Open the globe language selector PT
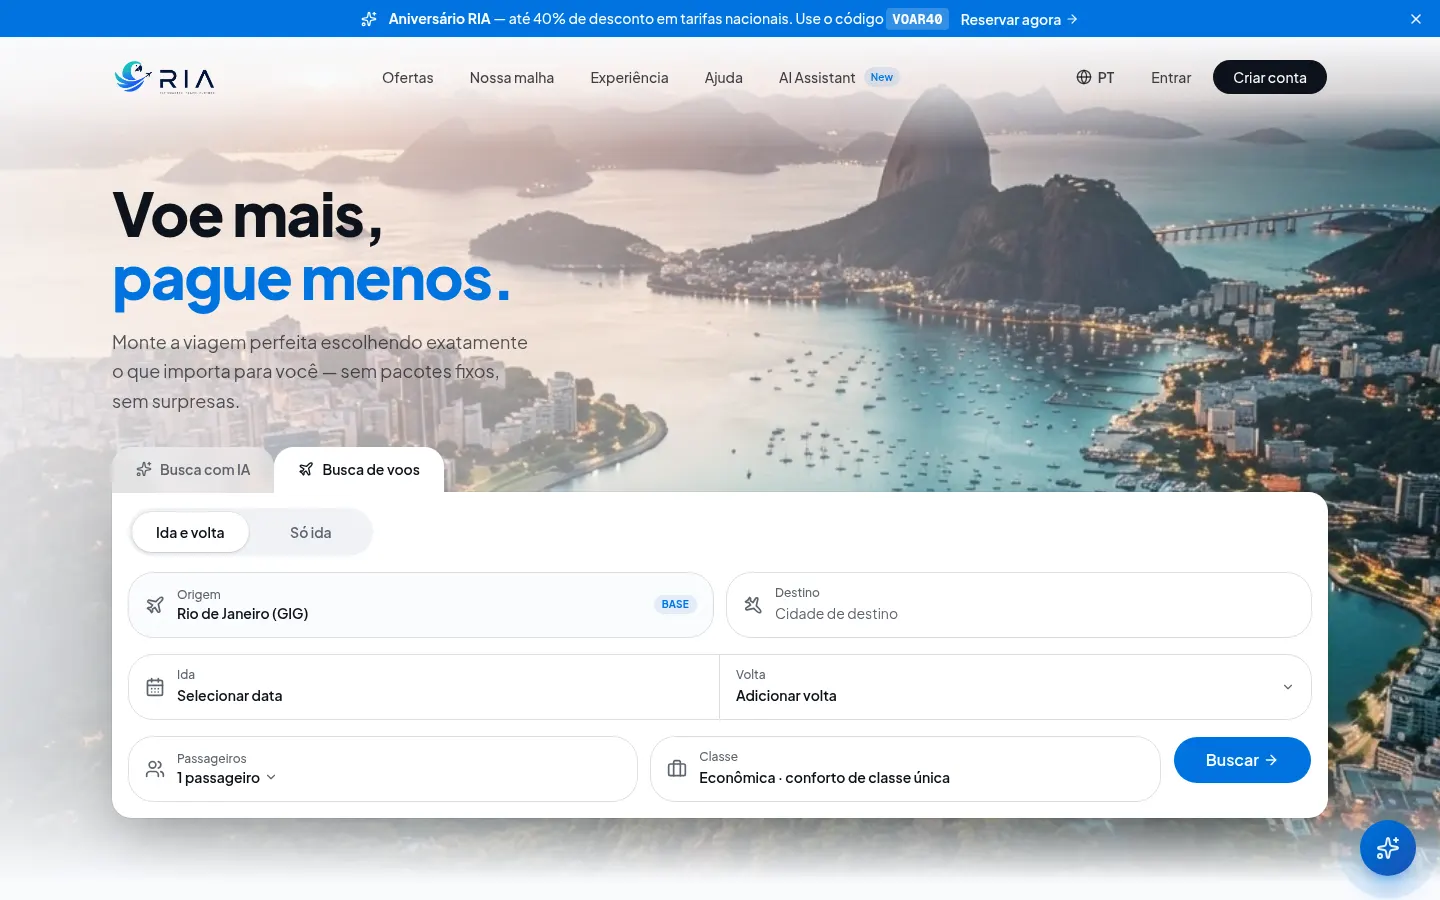 tap(1095, 77)
